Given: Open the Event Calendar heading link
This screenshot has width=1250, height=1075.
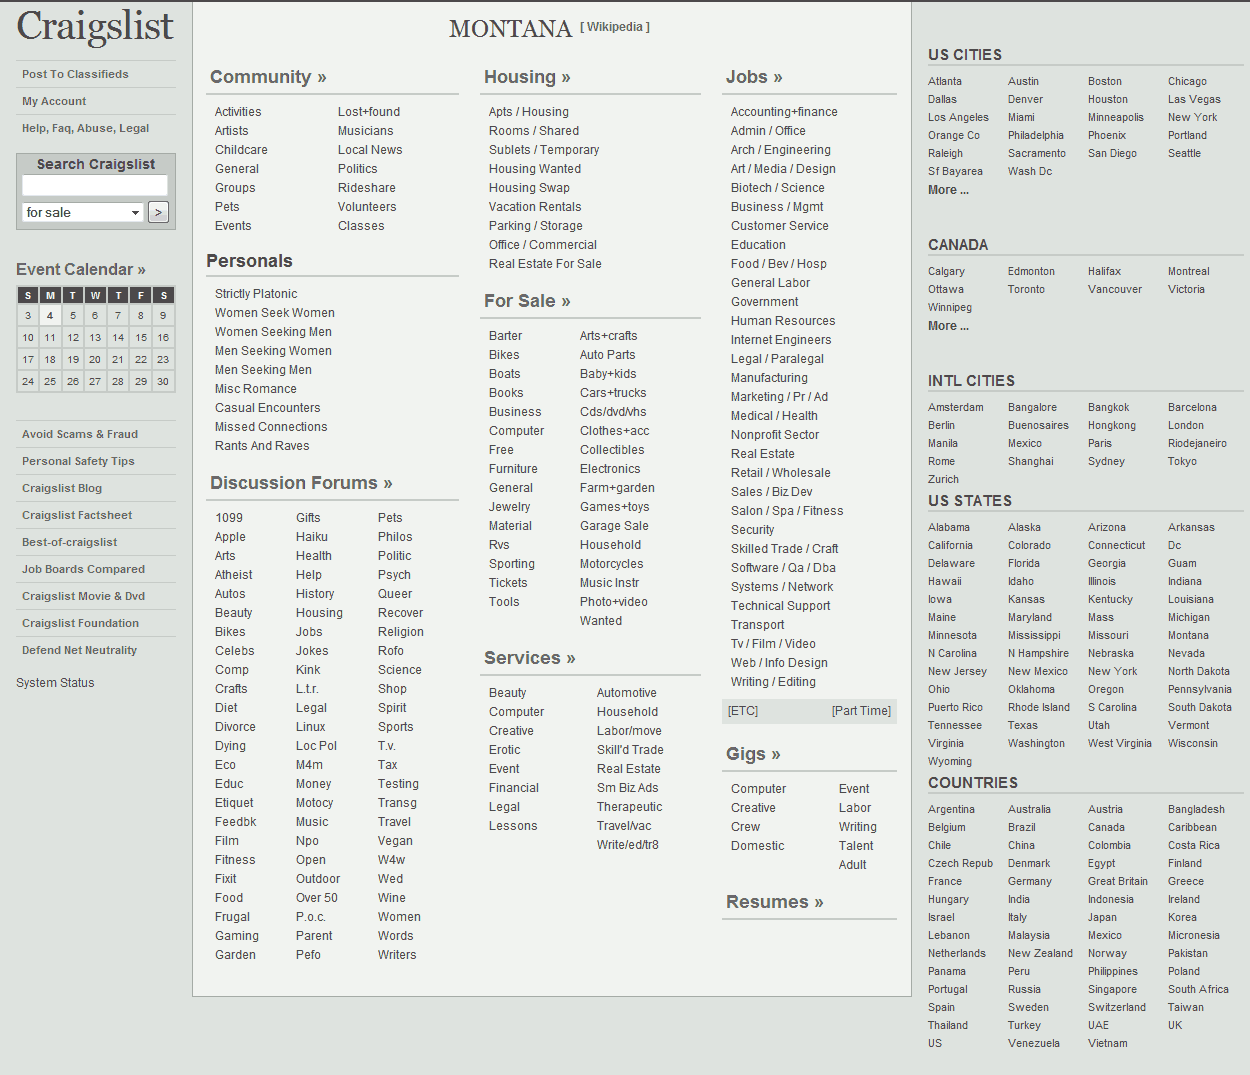Looking at the screenshot, I should (x=81, y=269).
